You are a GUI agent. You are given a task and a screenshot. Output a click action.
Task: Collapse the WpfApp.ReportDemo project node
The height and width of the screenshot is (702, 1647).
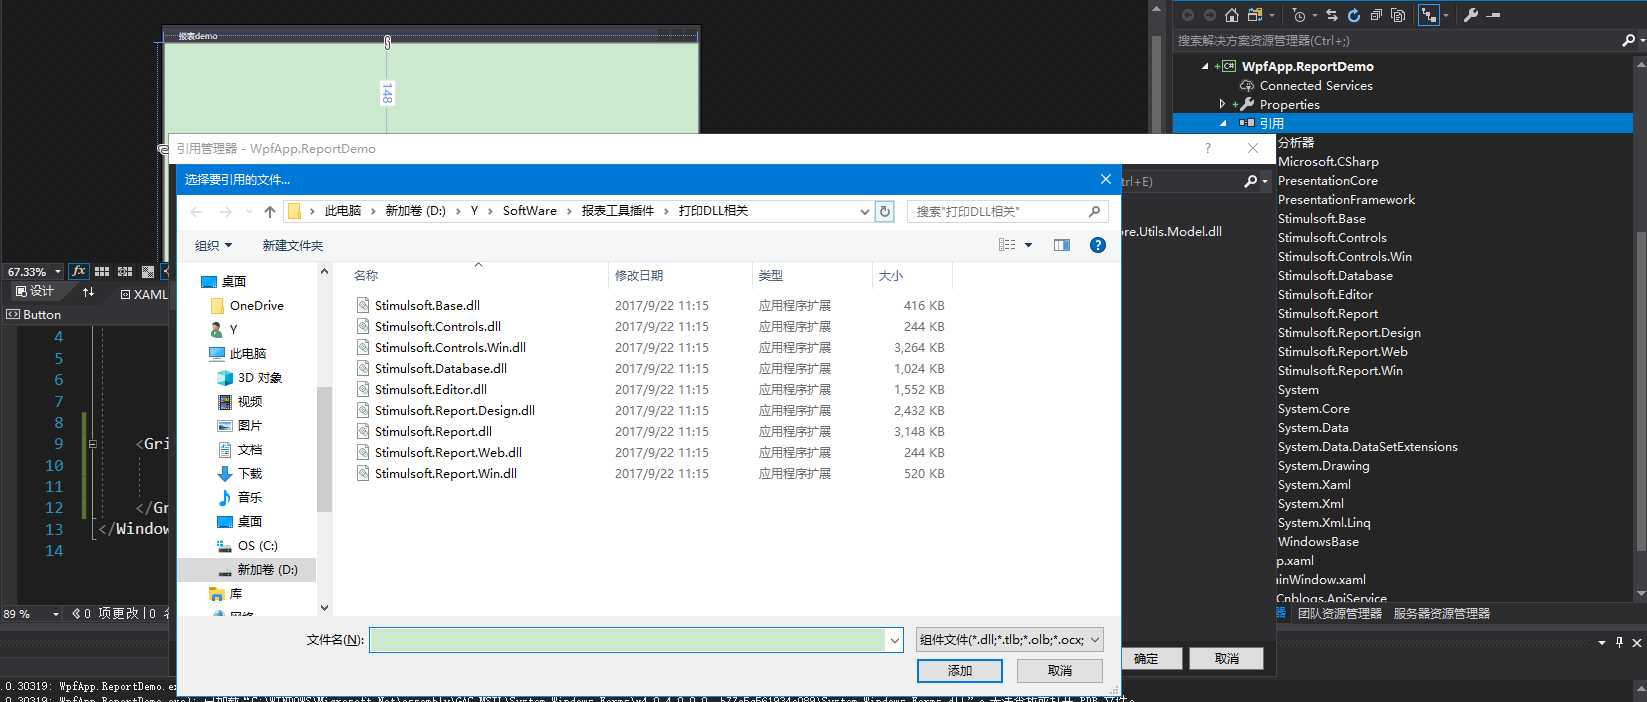click(1204, 66)
